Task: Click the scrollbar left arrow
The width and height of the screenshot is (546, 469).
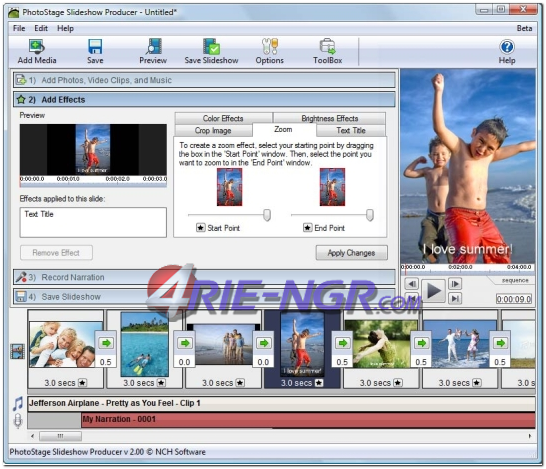Action: tap(32, 436)
